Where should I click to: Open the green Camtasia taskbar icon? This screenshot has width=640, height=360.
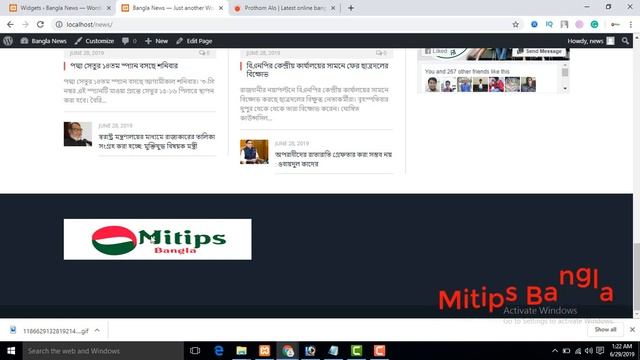(x=356, y=351)
